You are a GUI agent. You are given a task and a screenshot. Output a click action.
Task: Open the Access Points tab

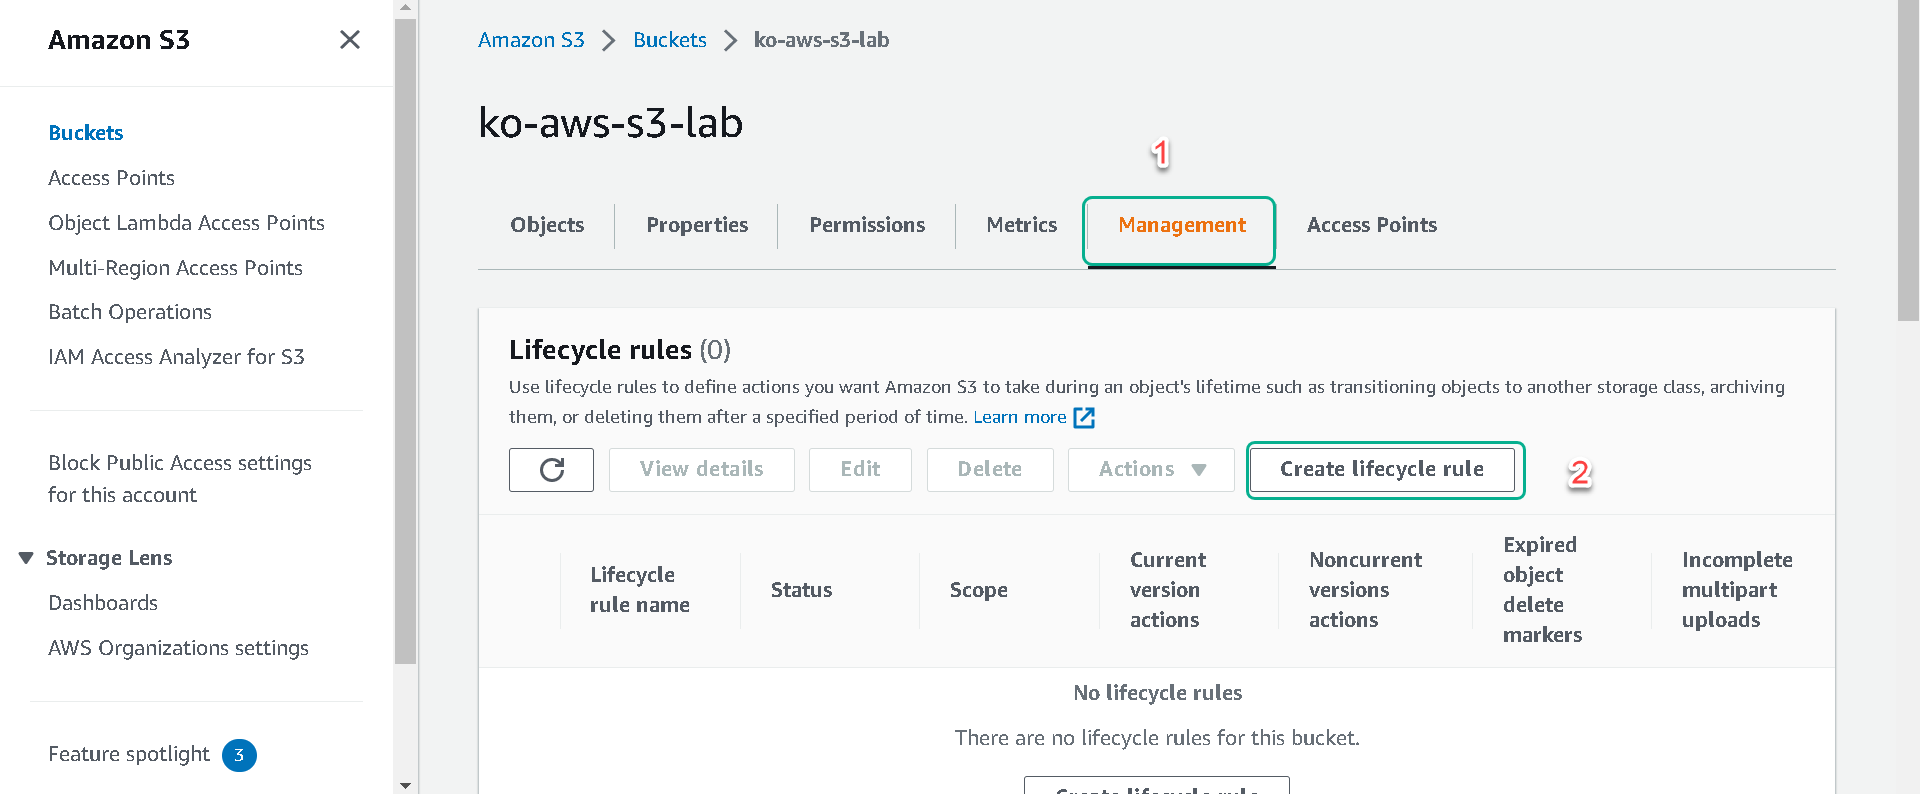point(1371,225)
